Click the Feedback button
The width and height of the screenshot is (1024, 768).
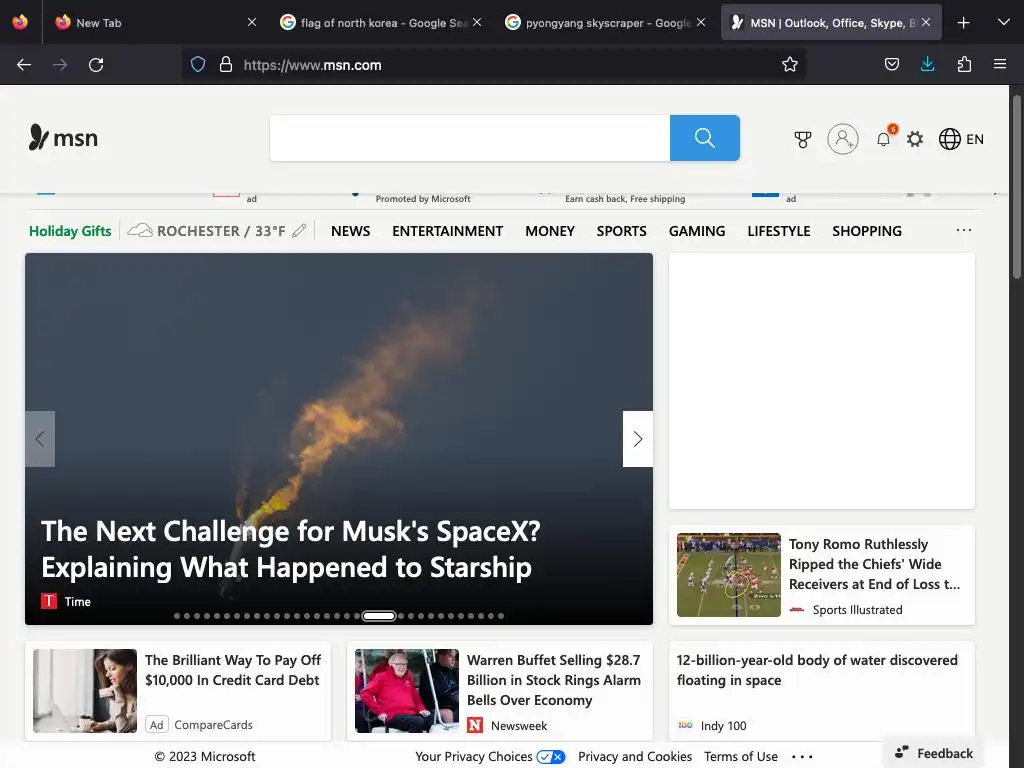pos(934,753)
